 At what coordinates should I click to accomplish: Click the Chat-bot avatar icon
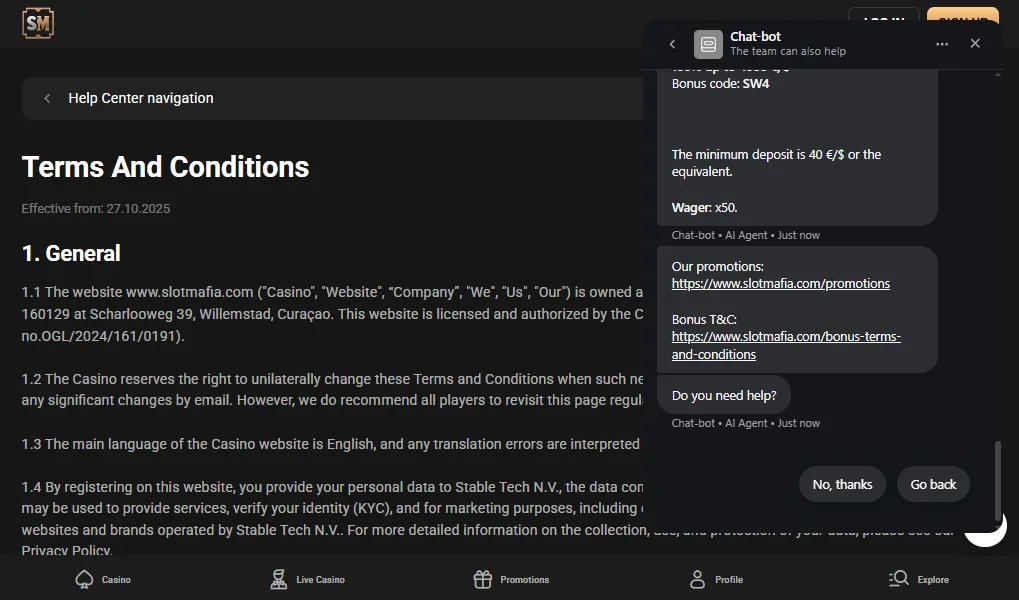(708, 44)
